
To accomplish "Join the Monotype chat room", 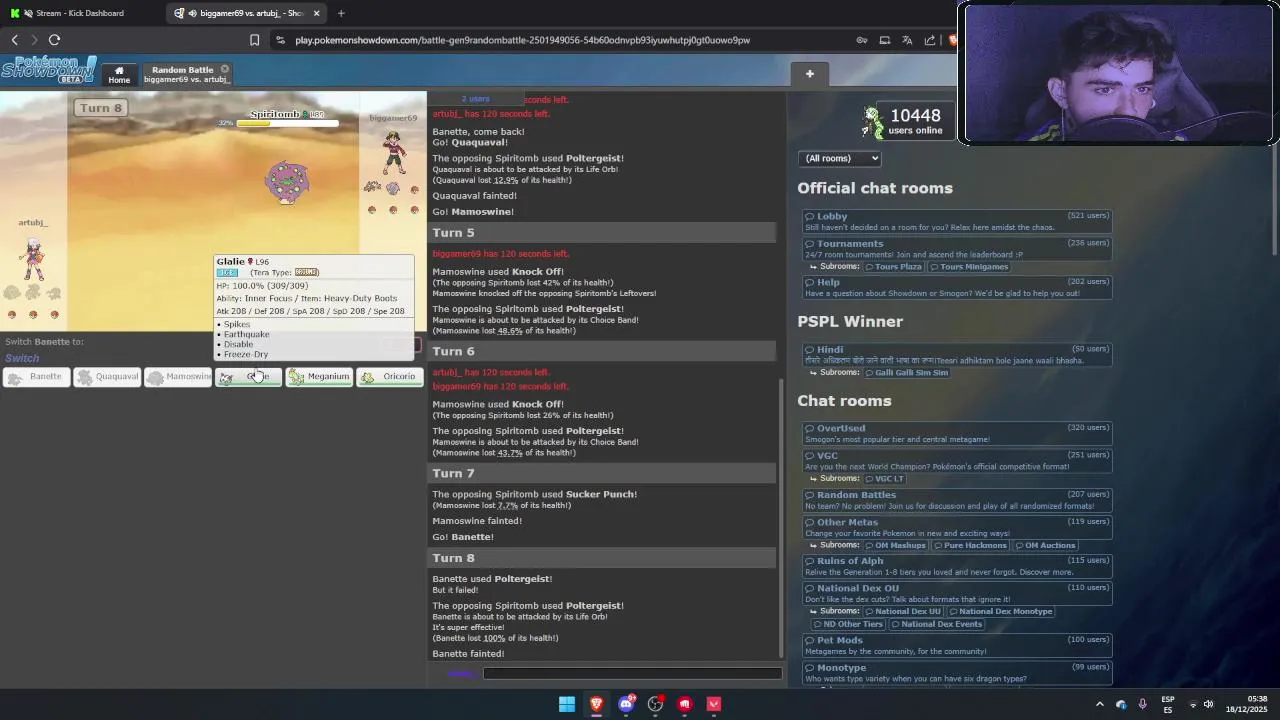I will [958, 673].
